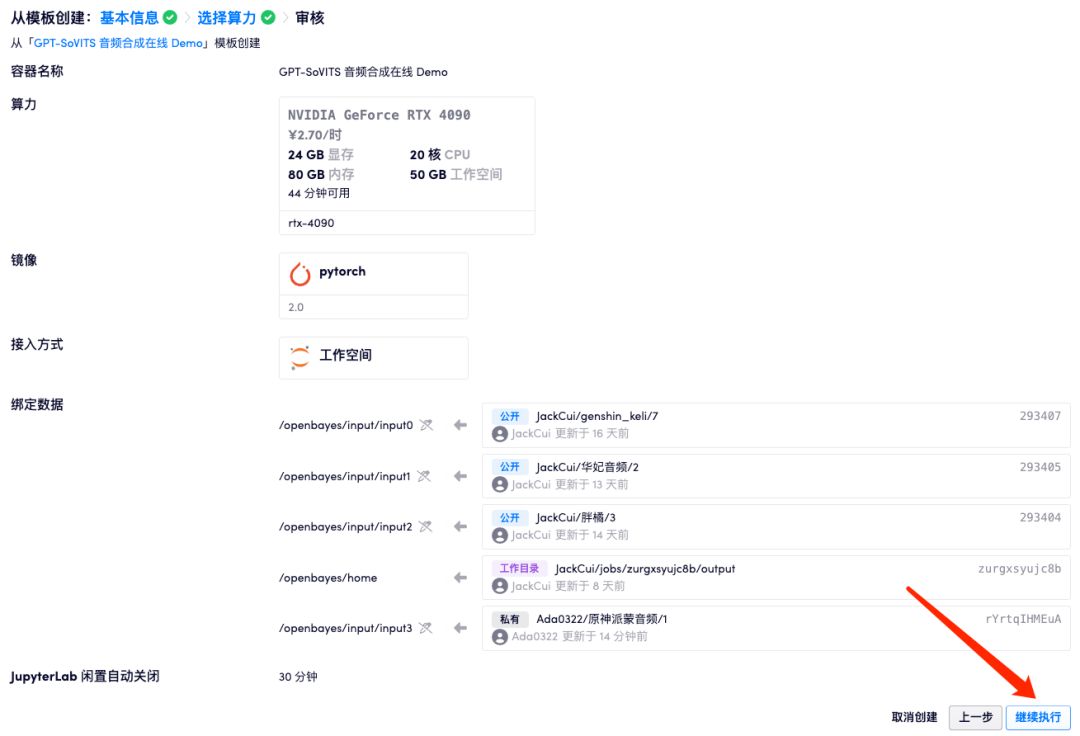The width and height of the screenshot is (1080, 736).
Task: Click user avatar in 华妃音频 dataset card
Action: 500,485
